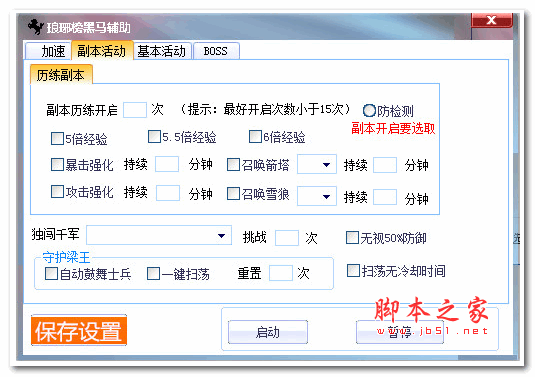Click the 暴击强化 duration minutes field
This screenshot has width=535, height=377.
(x=167, y=164)
